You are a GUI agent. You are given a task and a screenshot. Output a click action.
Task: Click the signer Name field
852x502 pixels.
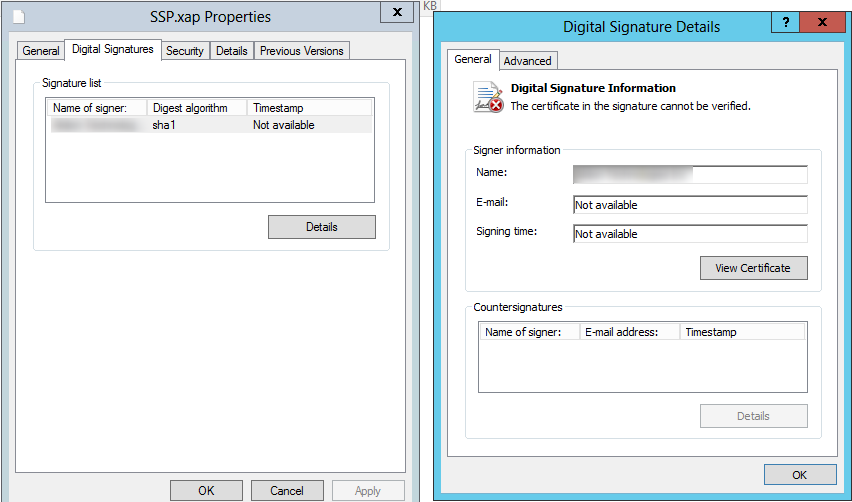tap(690, 174)
